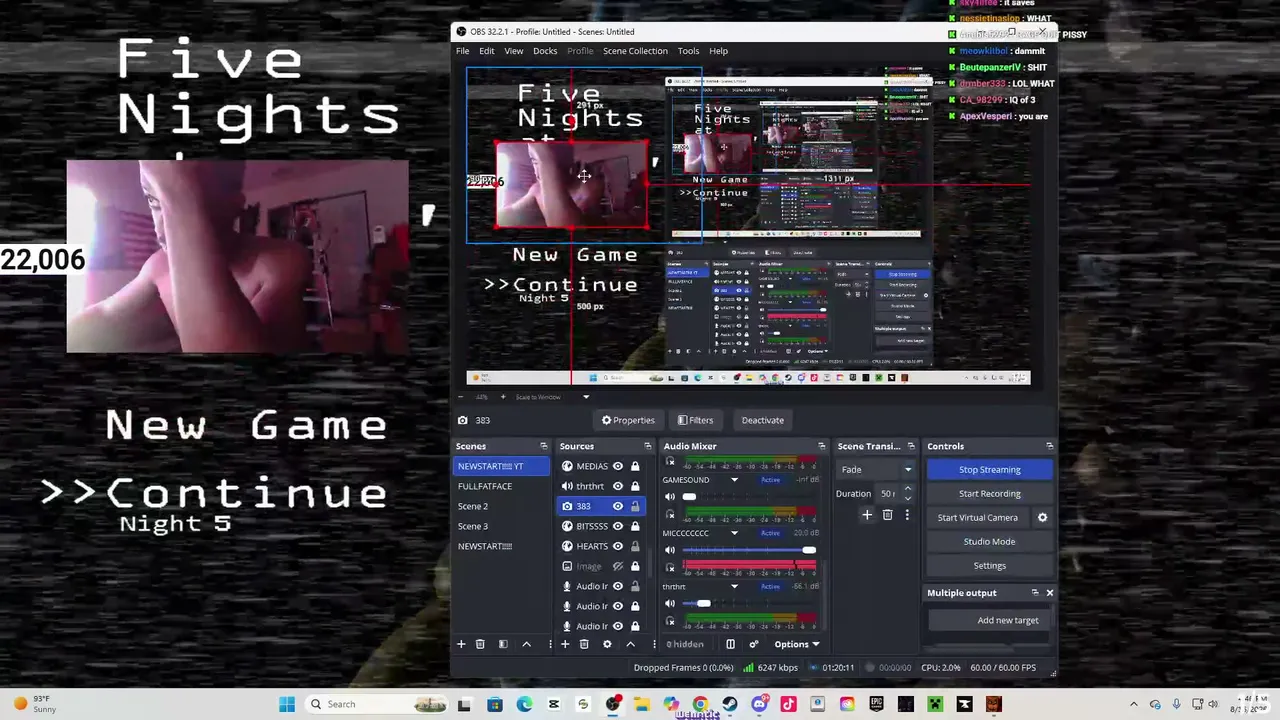Mute the GAMESOUND speaker icon
The width and height of the screenshot is (1280, 720).
670,497
